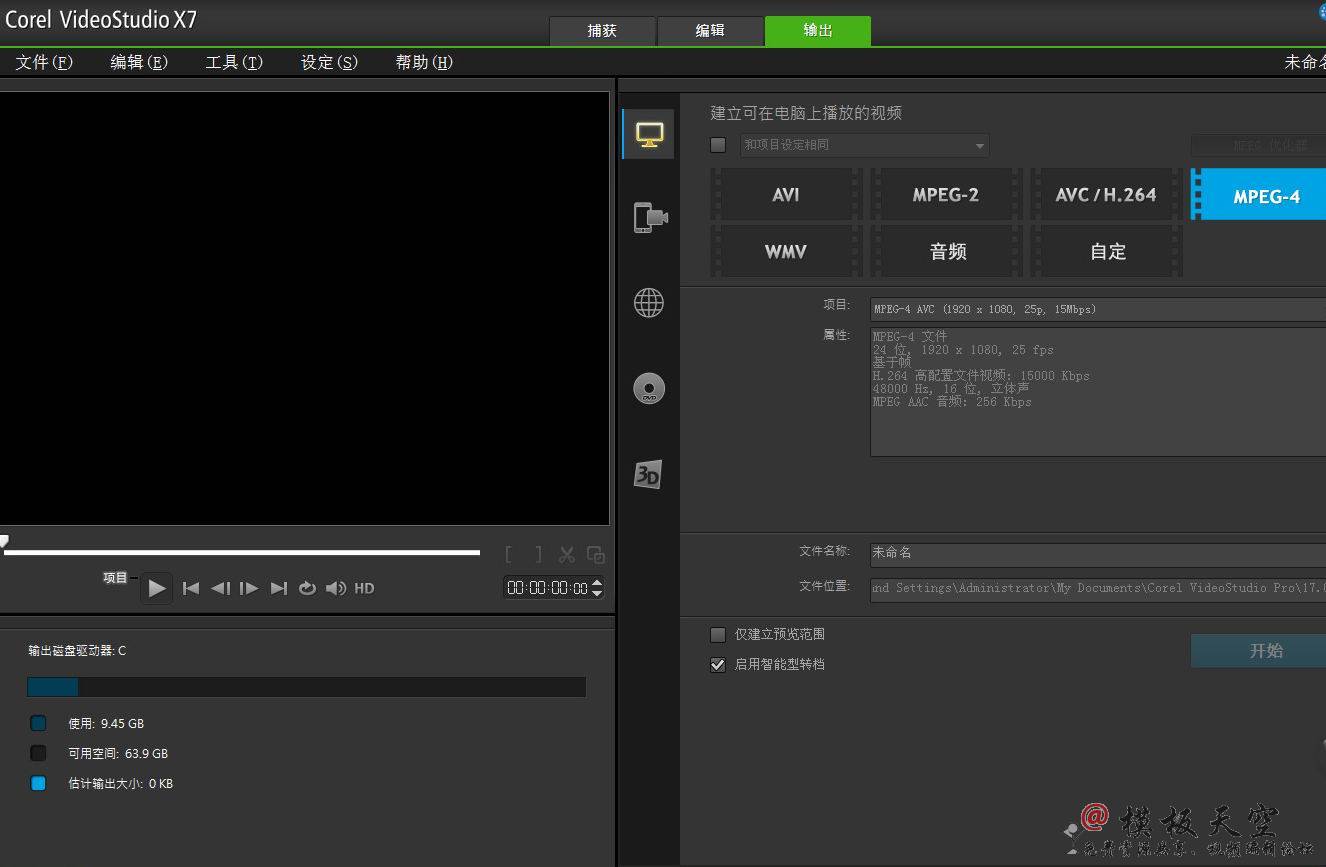Click the '输出磁盘驱动器: C' label

pos(77,651)
